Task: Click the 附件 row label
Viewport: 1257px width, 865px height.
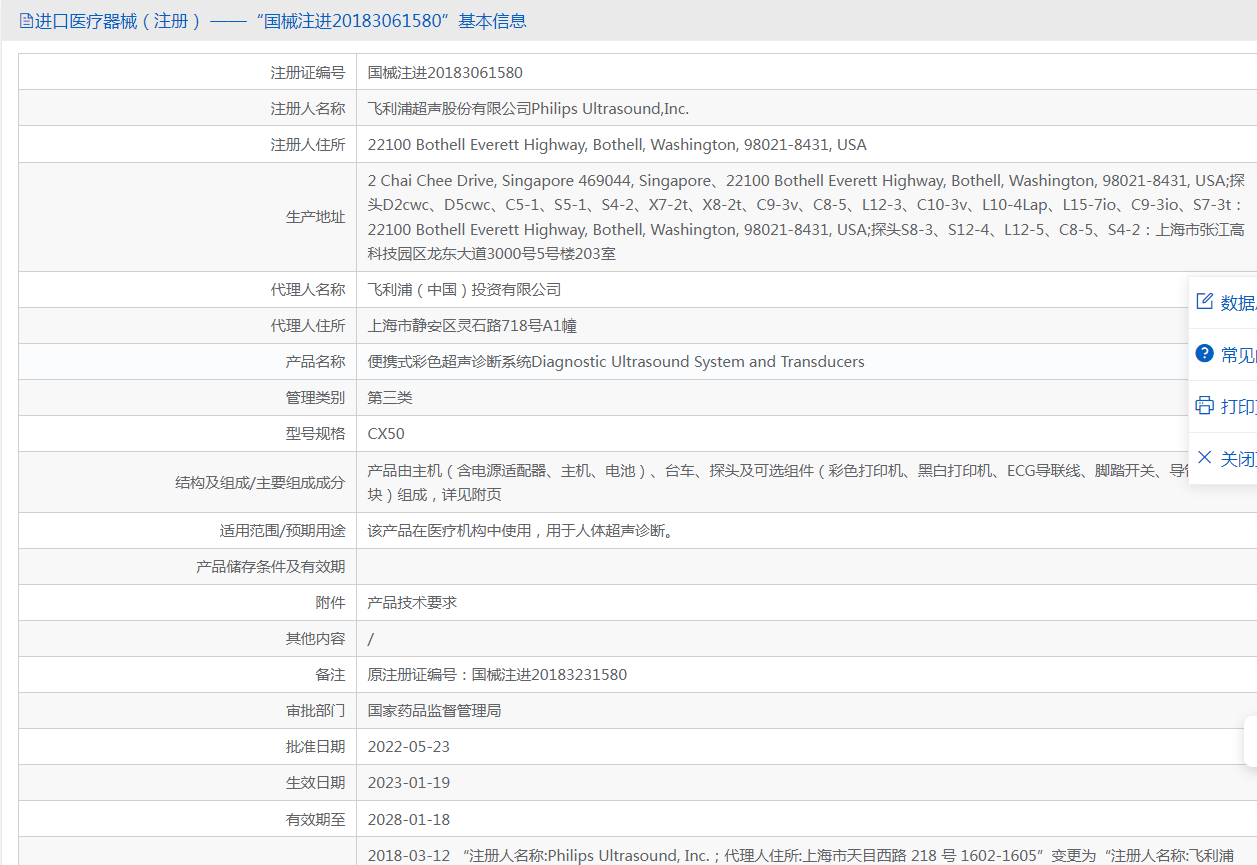Action: click(330, 603)
